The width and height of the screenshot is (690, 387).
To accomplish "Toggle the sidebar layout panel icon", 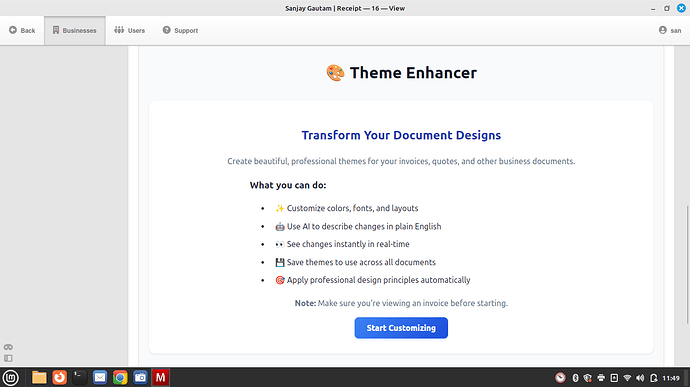I will [x=8, y=358].
